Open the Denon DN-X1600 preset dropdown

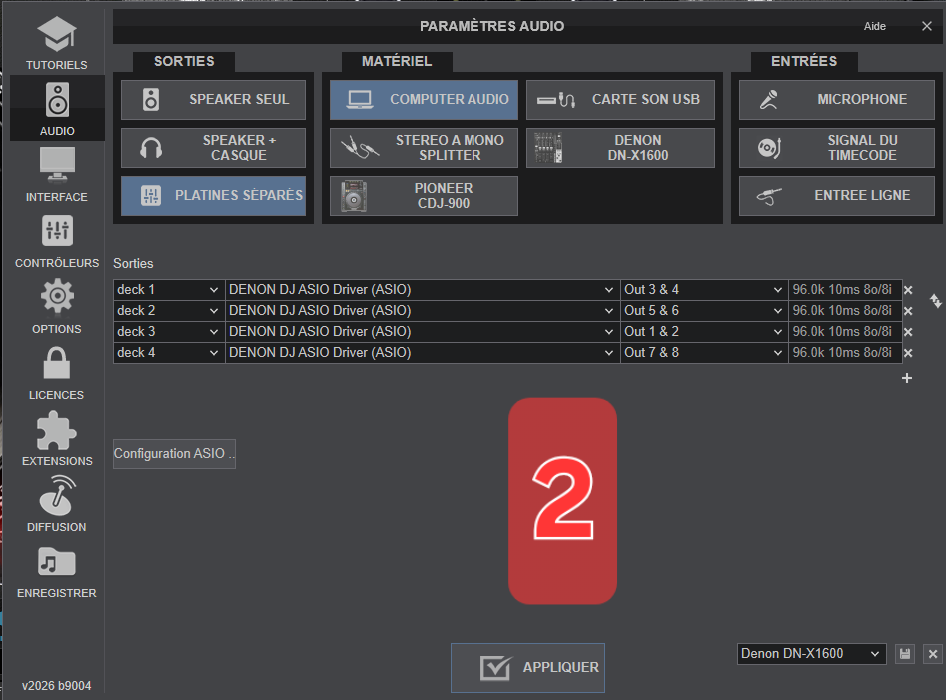click(811, 654)
